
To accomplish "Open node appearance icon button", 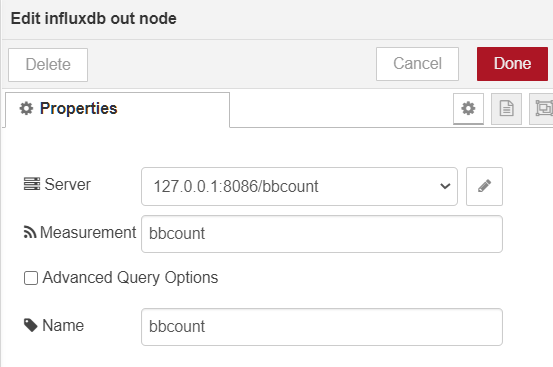I will [x=542, y=109].
